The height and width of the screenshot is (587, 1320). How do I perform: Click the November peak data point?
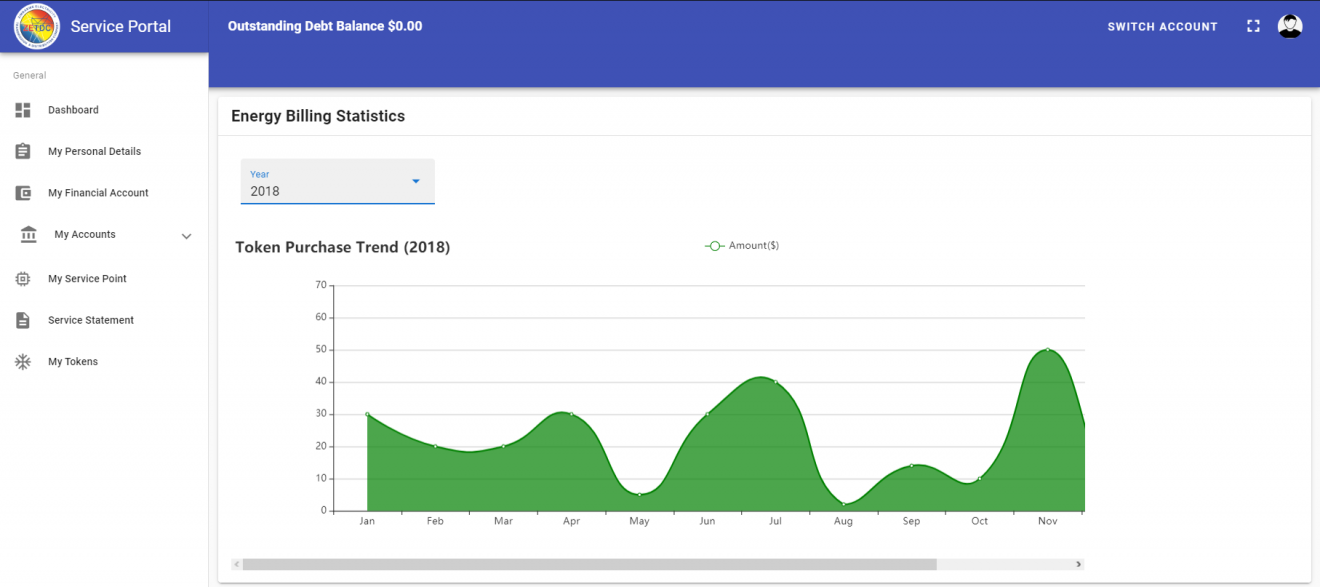click(x=1047, y=350)
